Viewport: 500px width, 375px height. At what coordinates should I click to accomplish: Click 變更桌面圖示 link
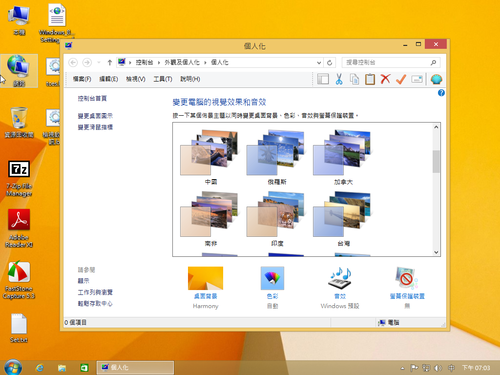coord(95,116)
